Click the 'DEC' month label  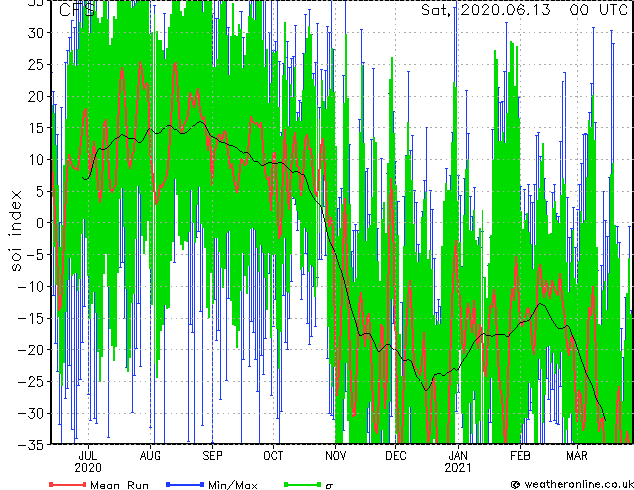click(x=396, y=456)
